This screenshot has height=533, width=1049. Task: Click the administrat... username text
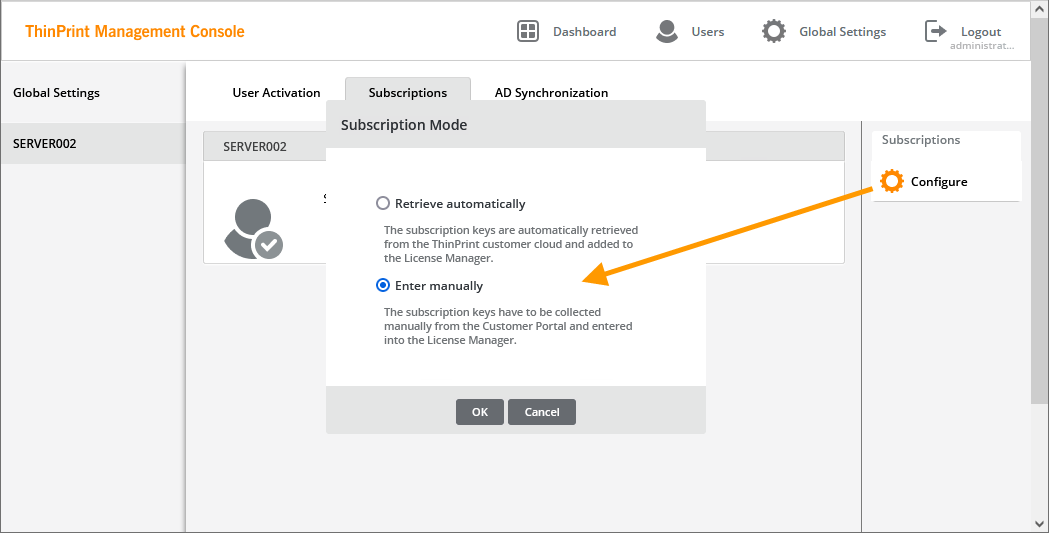[x=981, y=46]
